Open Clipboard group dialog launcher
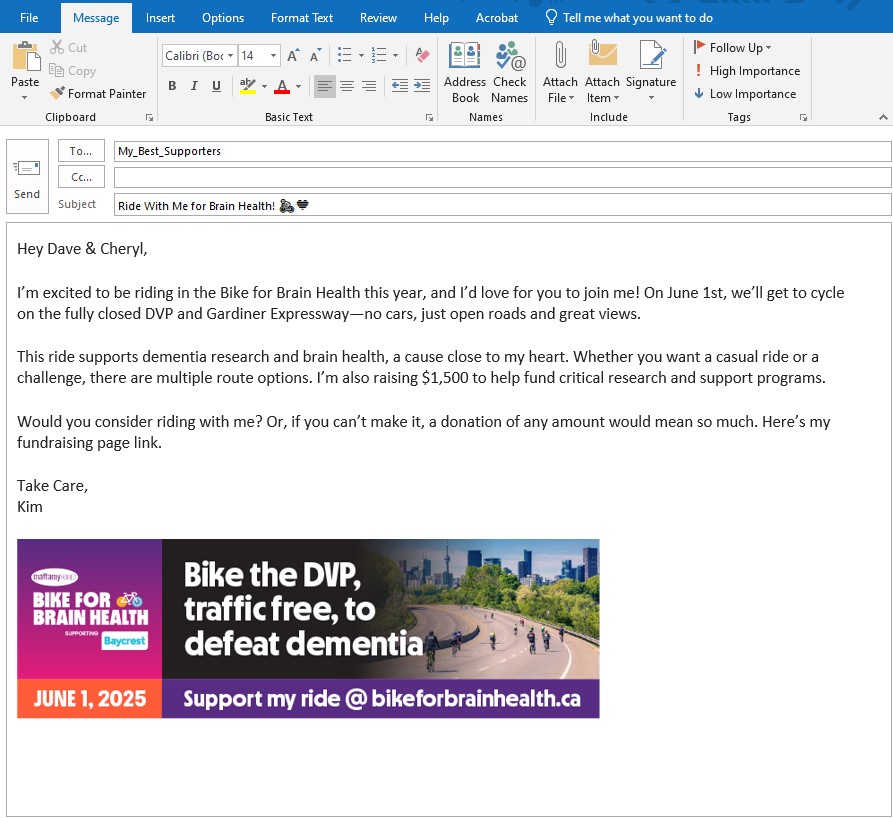The image size is (893, 818). coord(149,117)
